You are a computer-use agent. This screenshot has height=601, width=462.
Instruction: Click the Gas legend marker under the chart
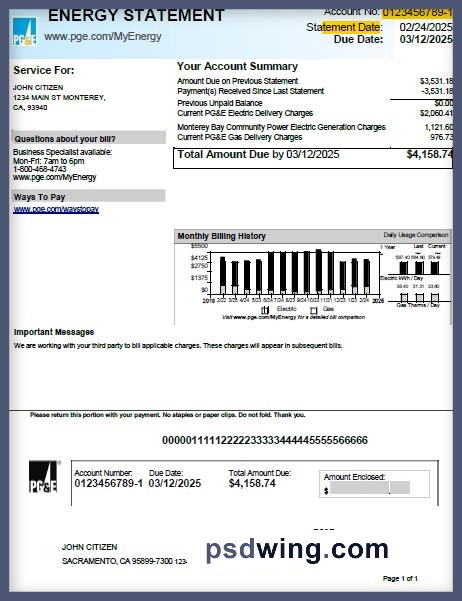tap(314, 310)
